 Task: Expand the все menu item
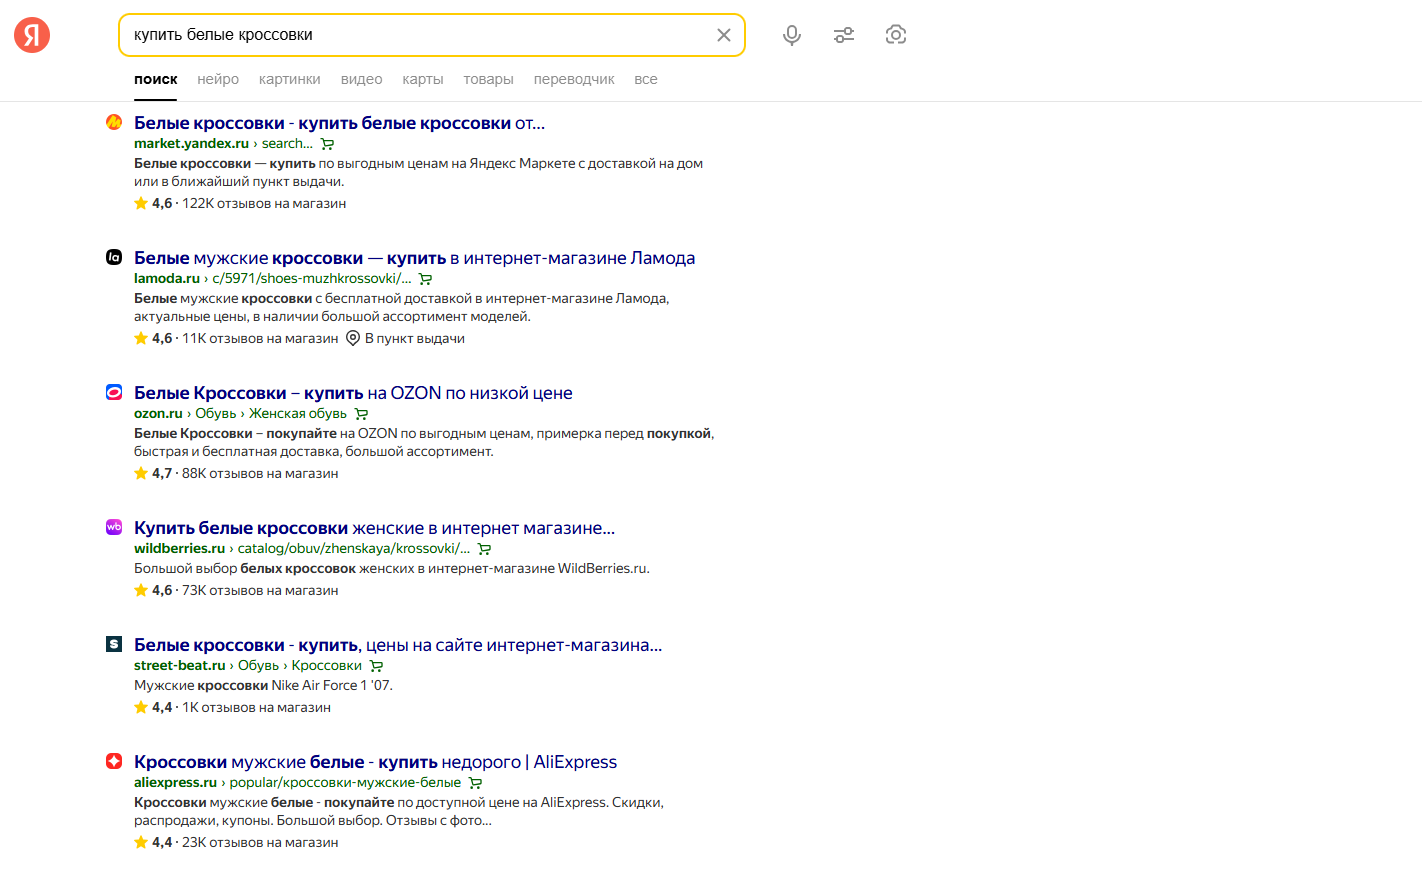click(646, 79)
